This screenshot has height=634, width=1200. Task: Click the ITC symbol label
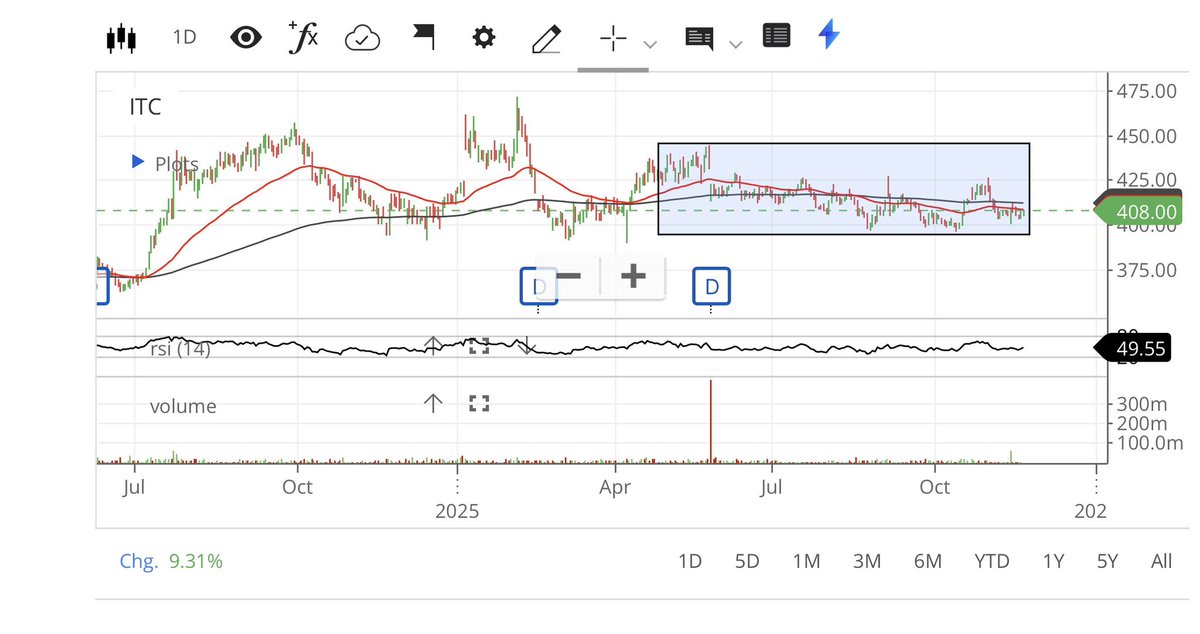pos(145,107)
